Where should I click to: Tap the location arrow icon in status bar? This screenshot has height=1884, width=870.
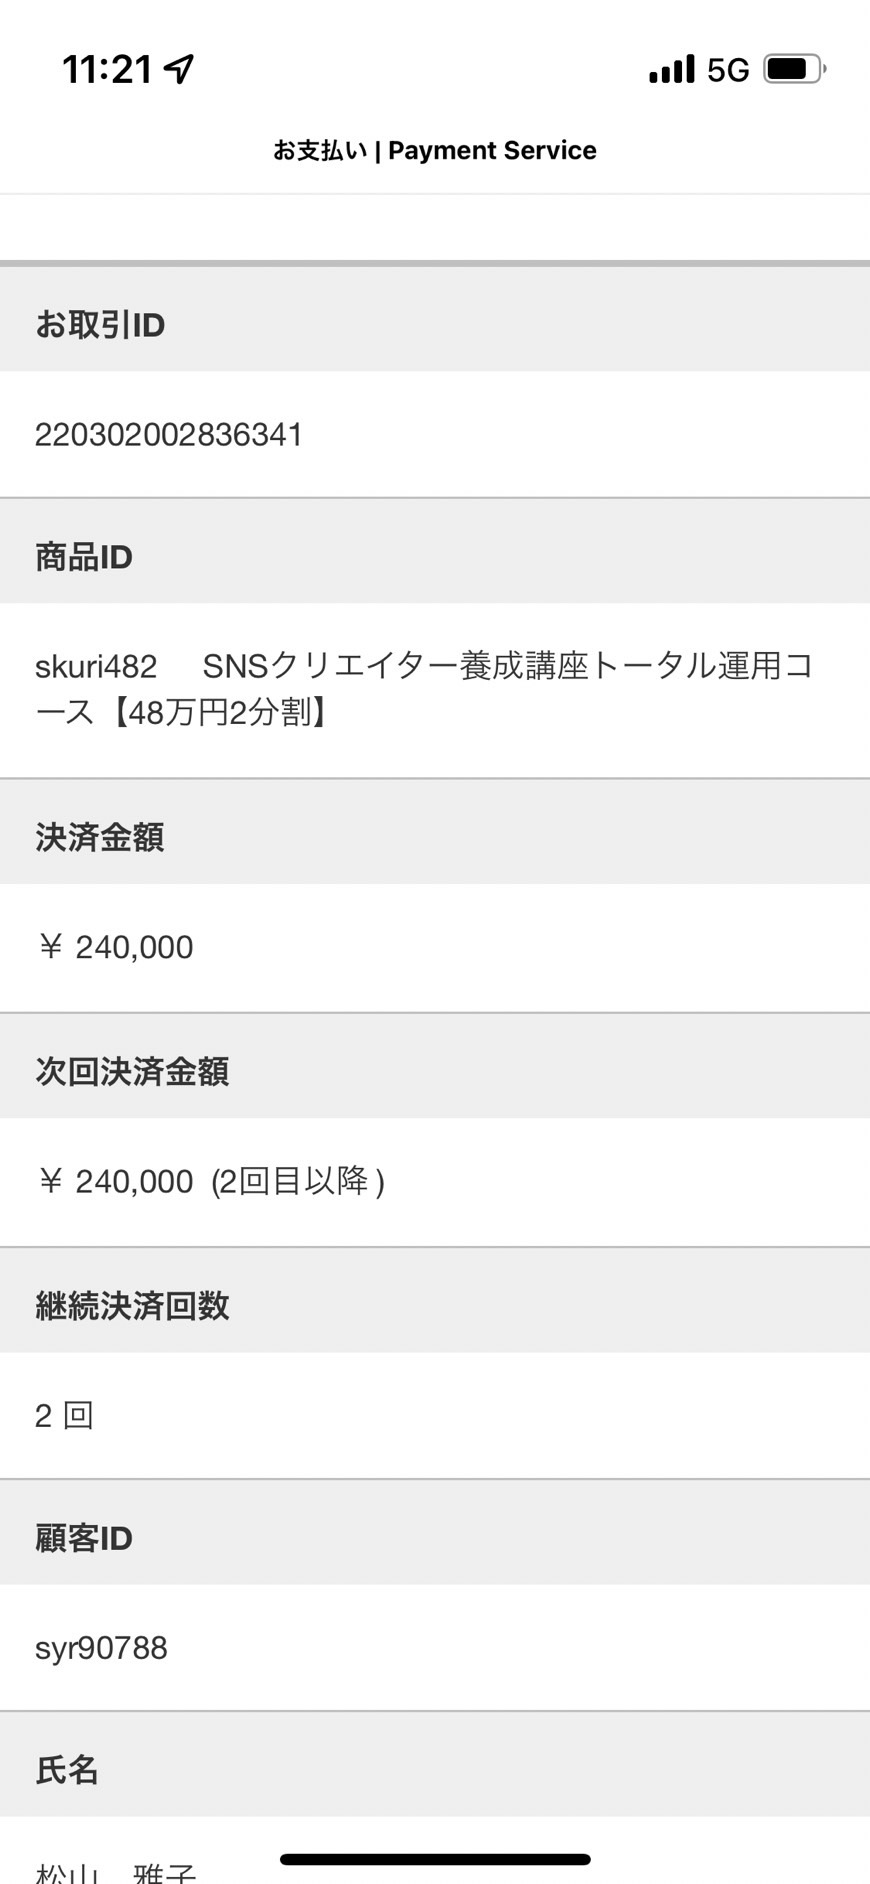pos(179,69)
